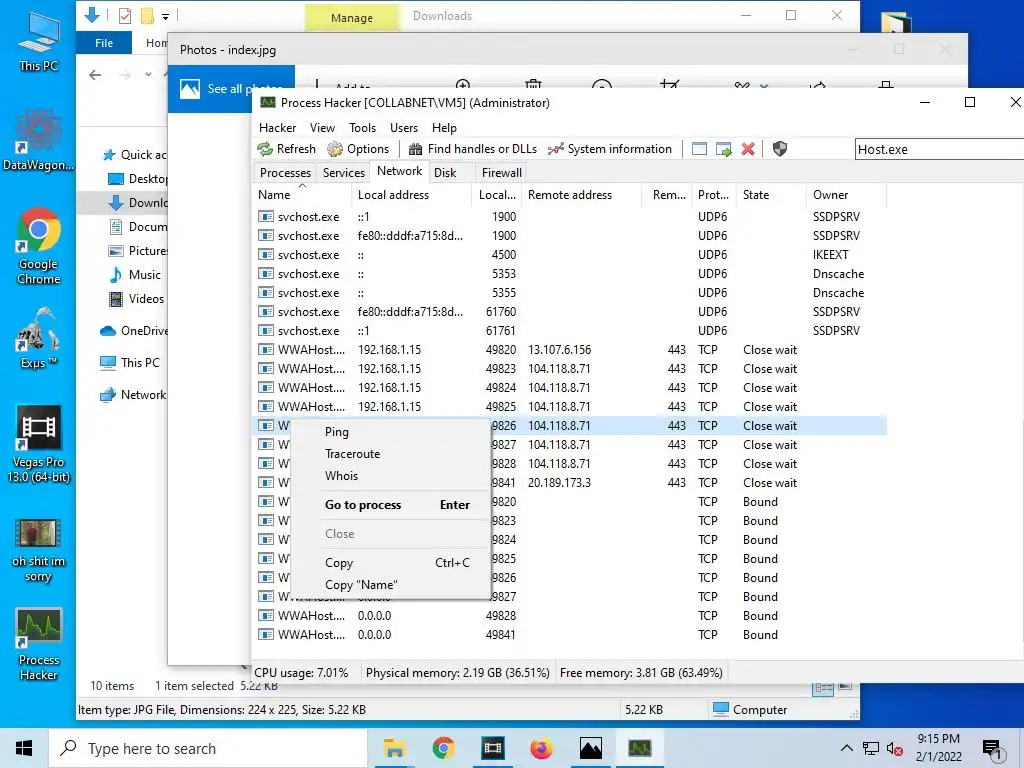
Task: Select Go to process in context menu
Action: [x=390, y=505]
